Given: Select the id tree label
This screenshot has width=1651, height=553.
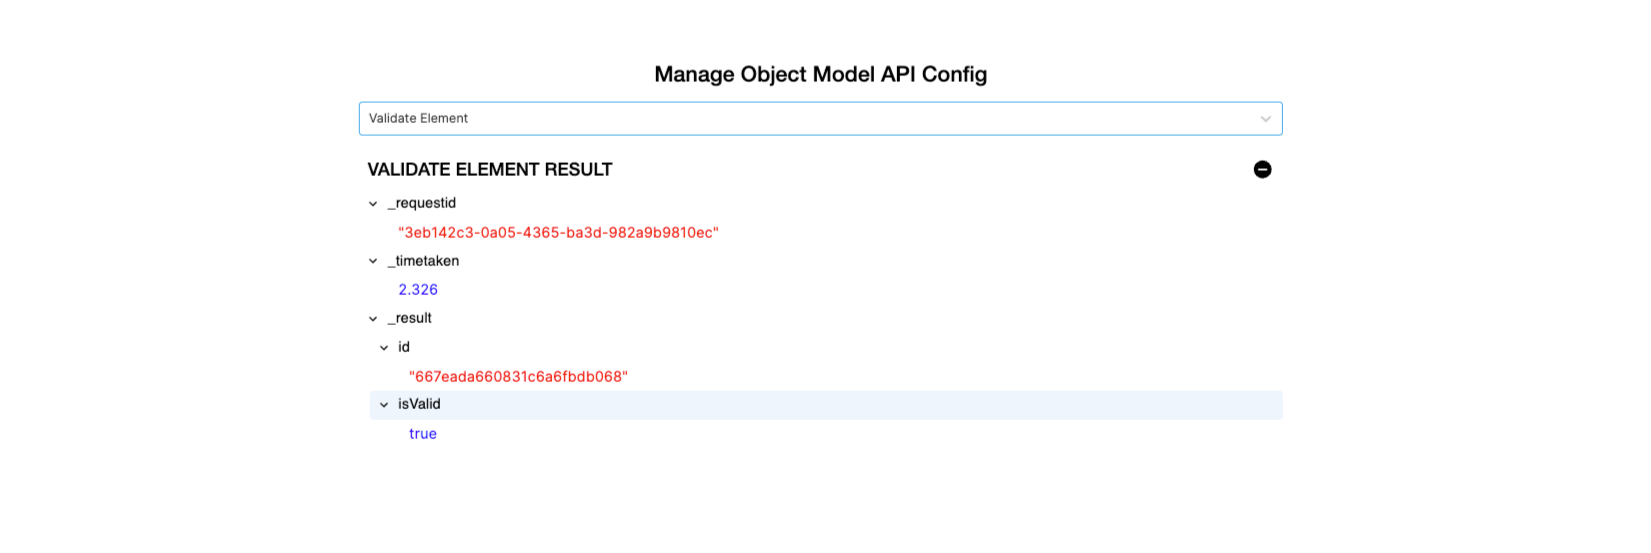Looking at the screenshot, I should tap(404, 347).
